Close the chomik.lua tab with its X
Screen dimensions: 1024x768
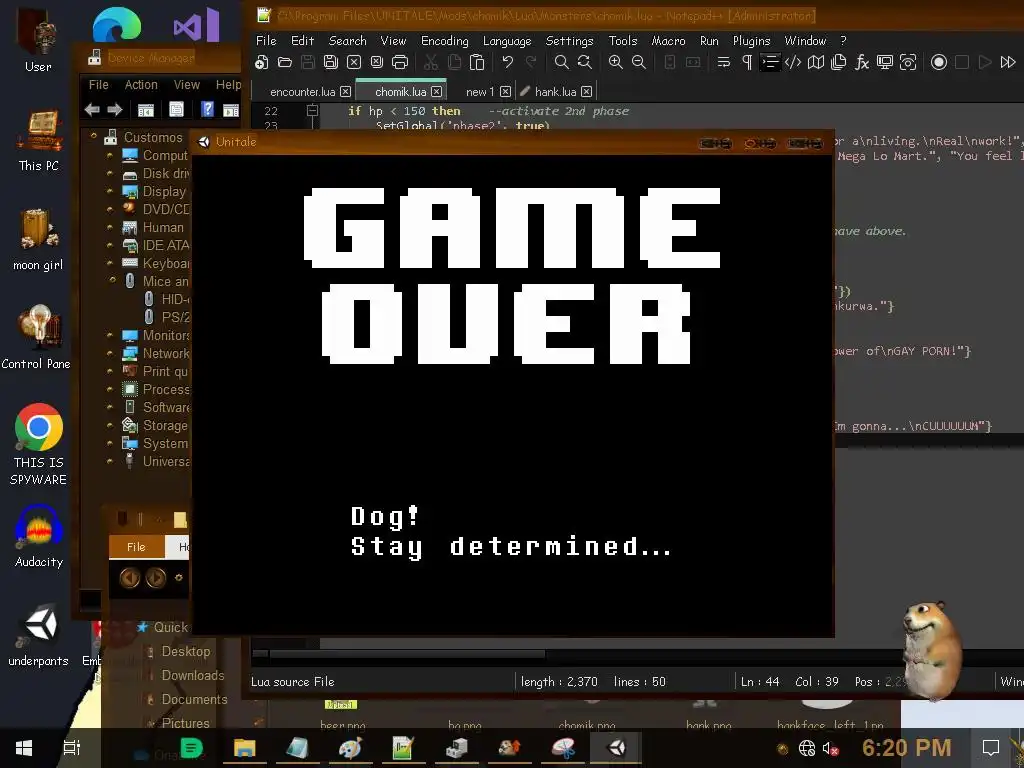click(x=436, y=92)
